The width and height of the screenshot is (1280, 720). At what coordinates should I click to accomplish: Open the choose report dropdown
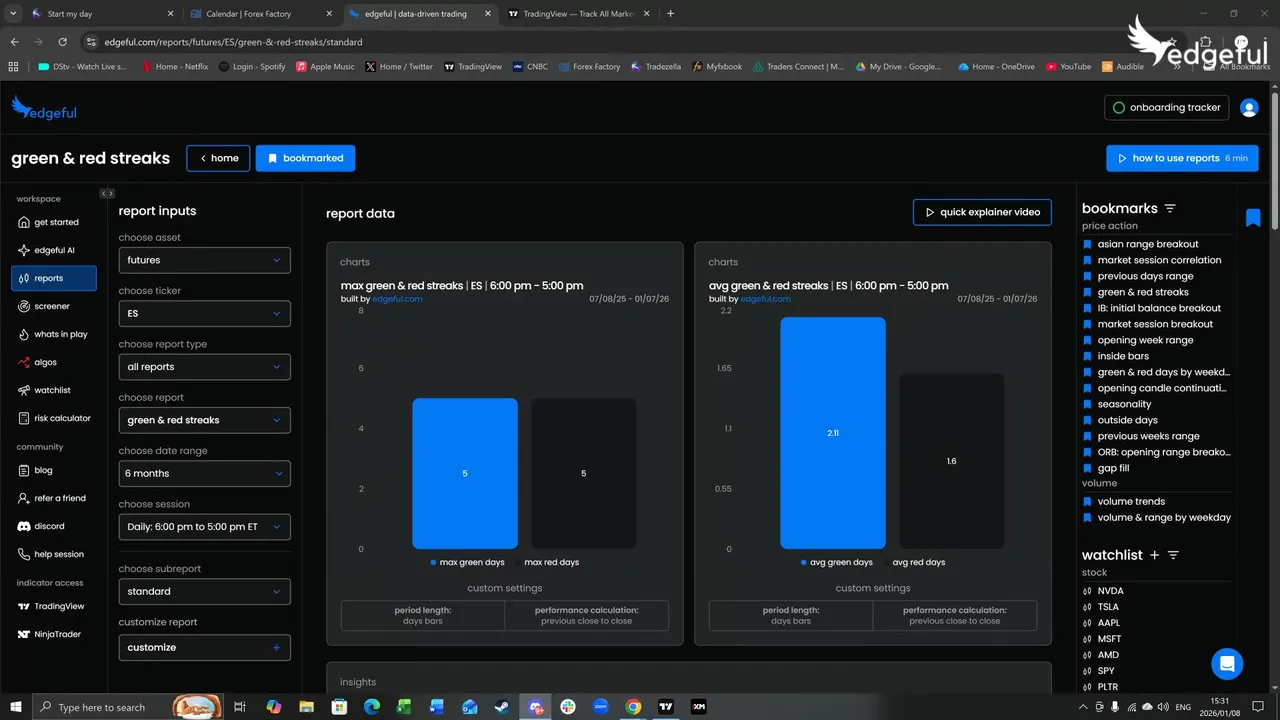pyautogui.click(x=204, y=420)
